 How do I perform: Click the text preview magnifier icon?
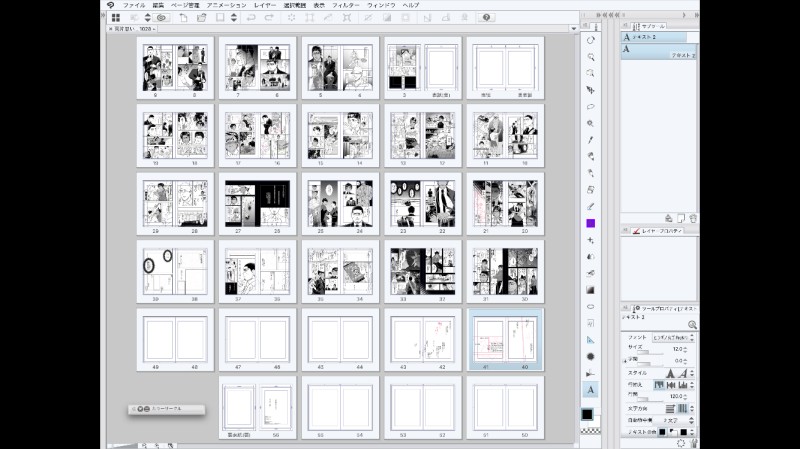pyautogui.click(x=692, y=325)
